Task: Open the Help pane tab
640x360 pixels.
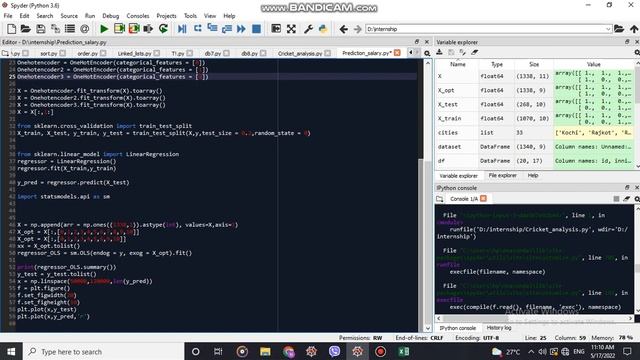Action: tap(533, 176)
